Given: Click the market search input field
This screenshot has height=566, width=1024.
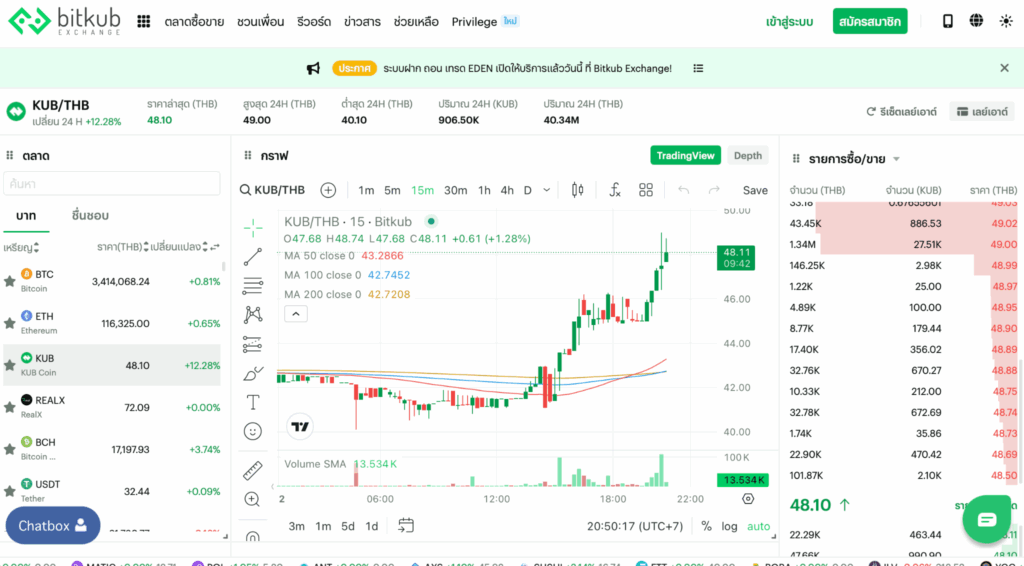Looking at the screenshot, I should pyautogui.click(x=112, y=183).
